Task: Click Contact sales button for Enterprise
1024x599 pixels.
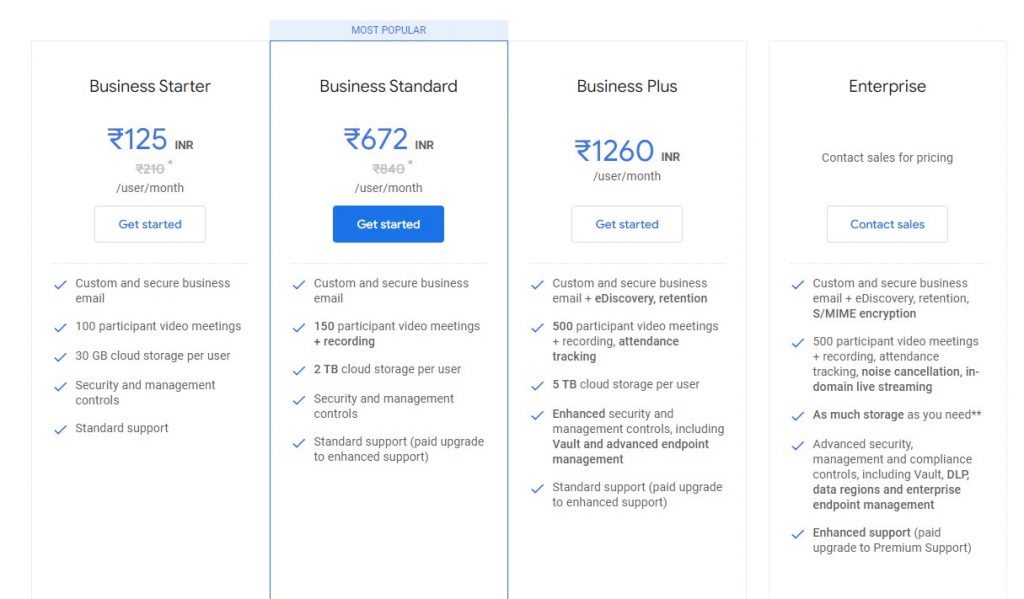Action: tap(887, 224)
